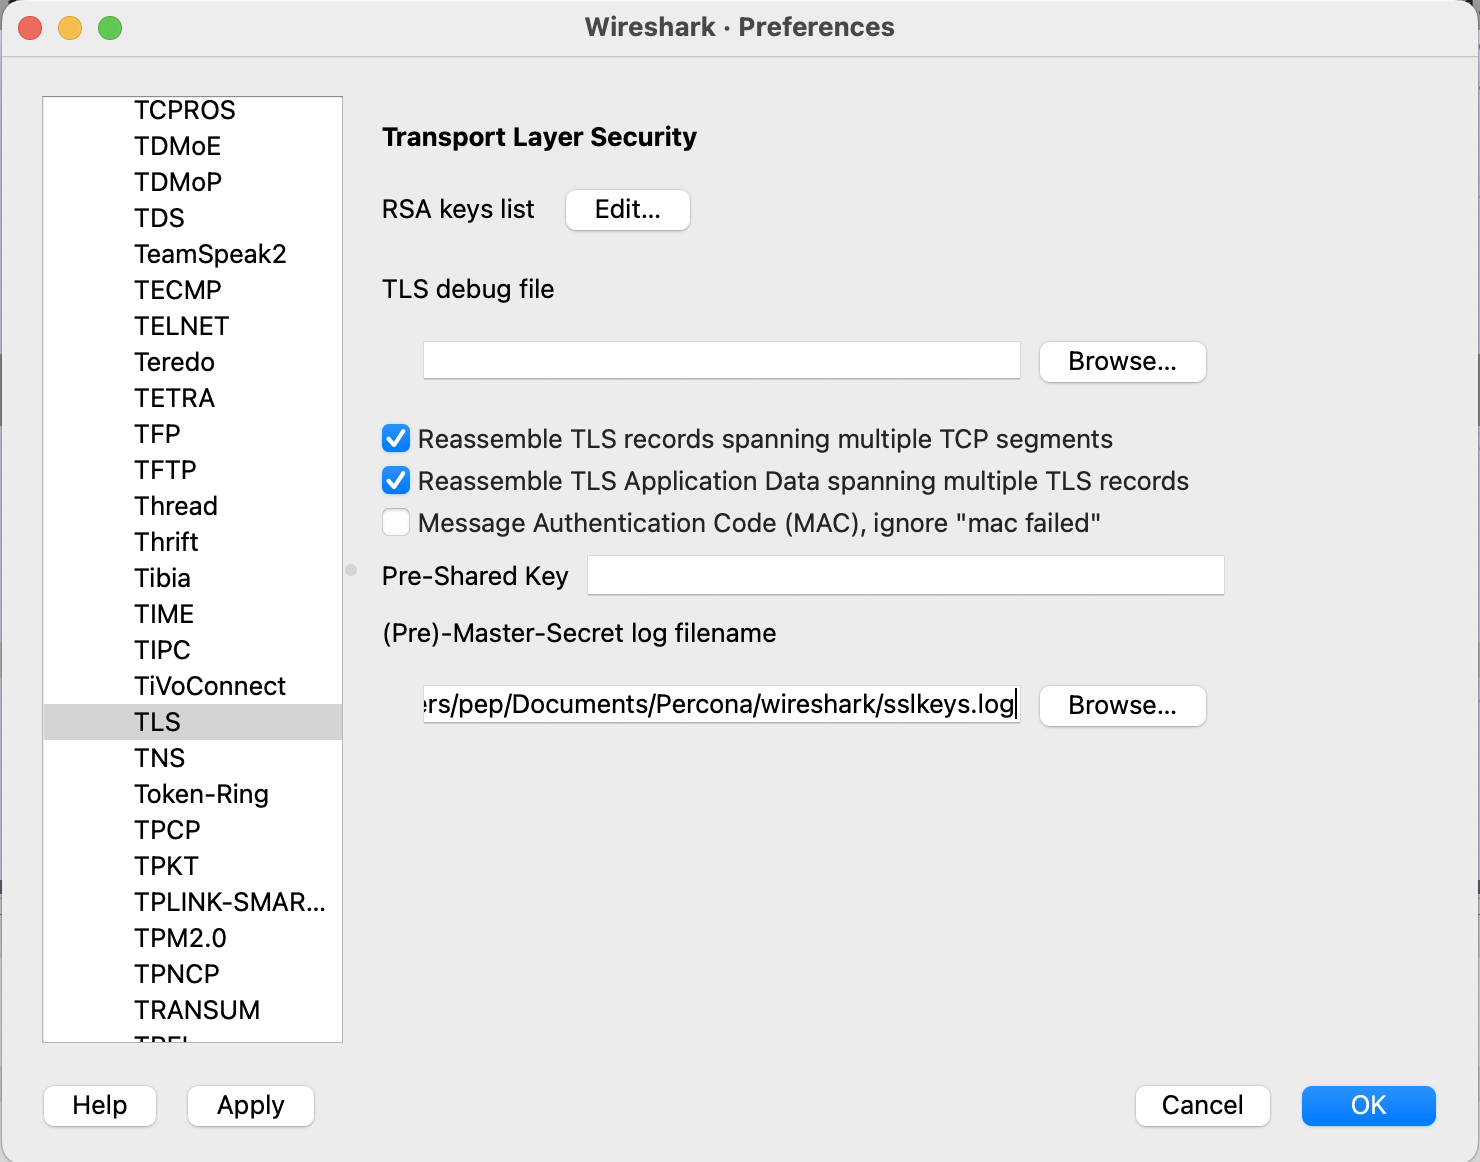Uncheck reassemble TLS Application Data option
Viewport: 1480px width, 1162px height.
[x=396, y=480]
